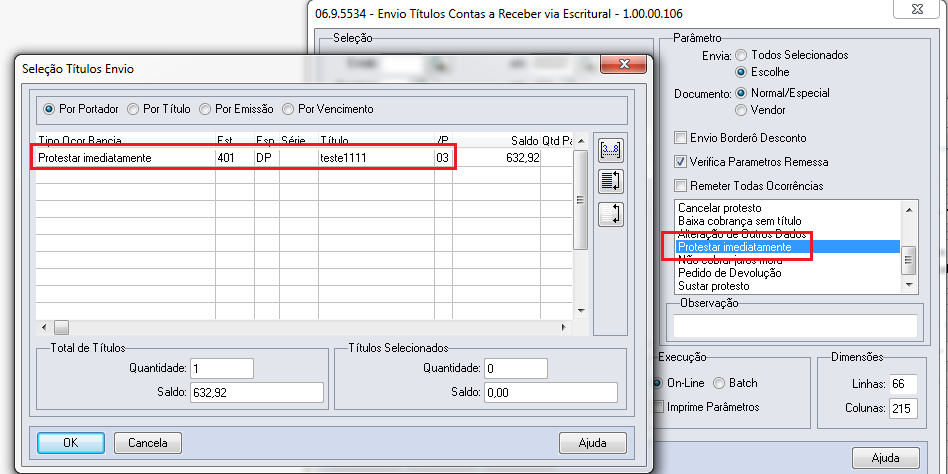Click Protestar imediatamente grid row cell

tap(125, 158)
